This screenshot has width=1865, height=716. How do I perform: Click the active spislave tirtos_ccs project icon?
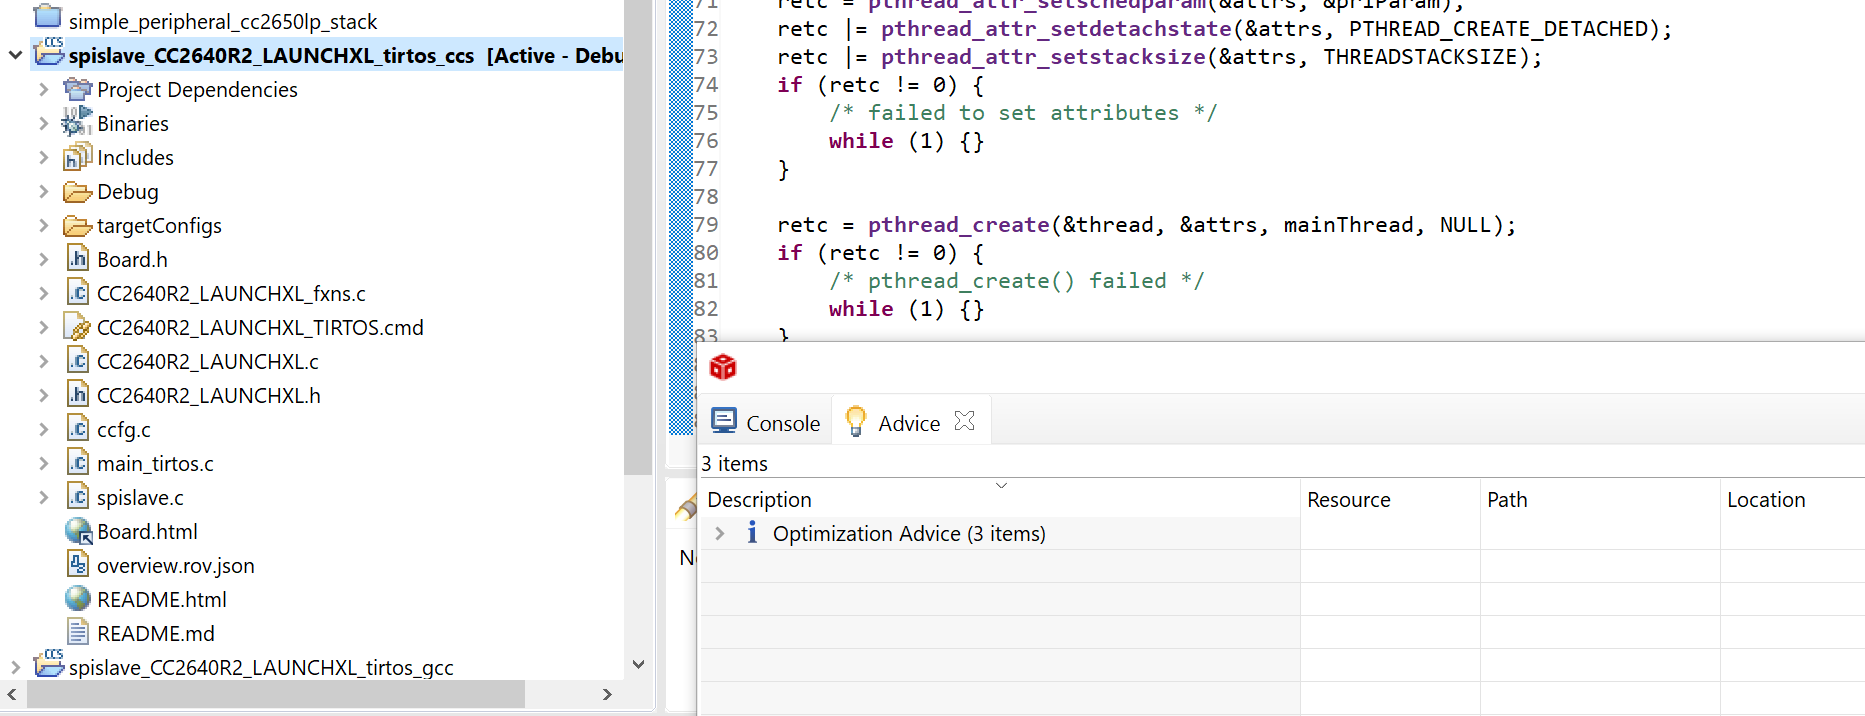tap(49, 52)
